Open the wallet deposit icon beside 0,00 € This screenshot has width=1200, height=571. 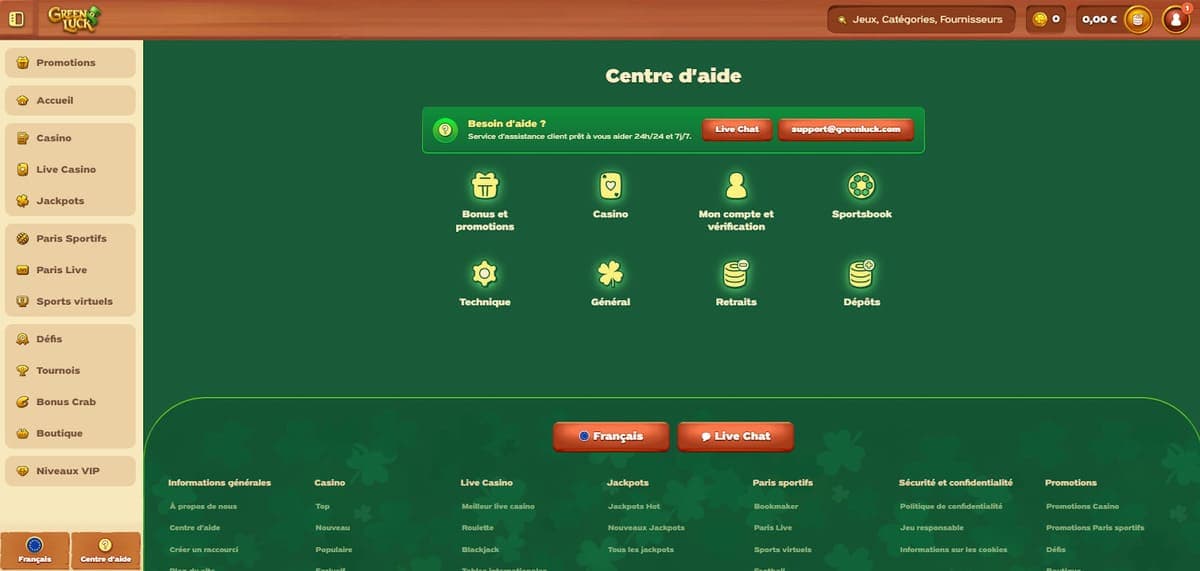click(1138, 19)
